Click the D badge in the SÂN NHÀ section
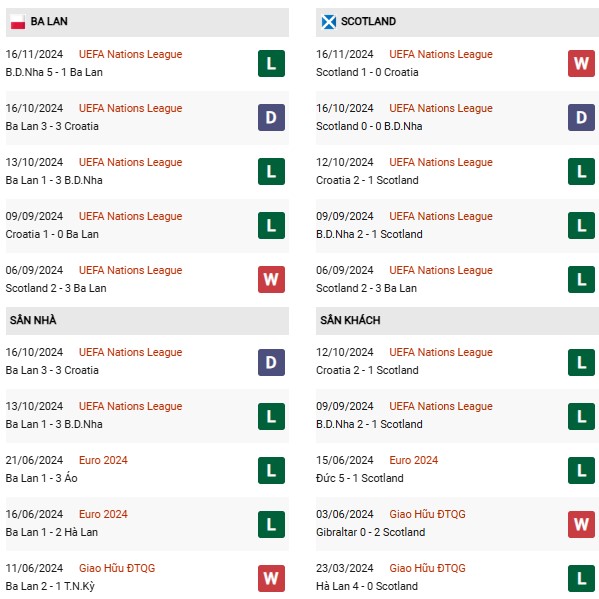599x599 pixels. [271, 363]
